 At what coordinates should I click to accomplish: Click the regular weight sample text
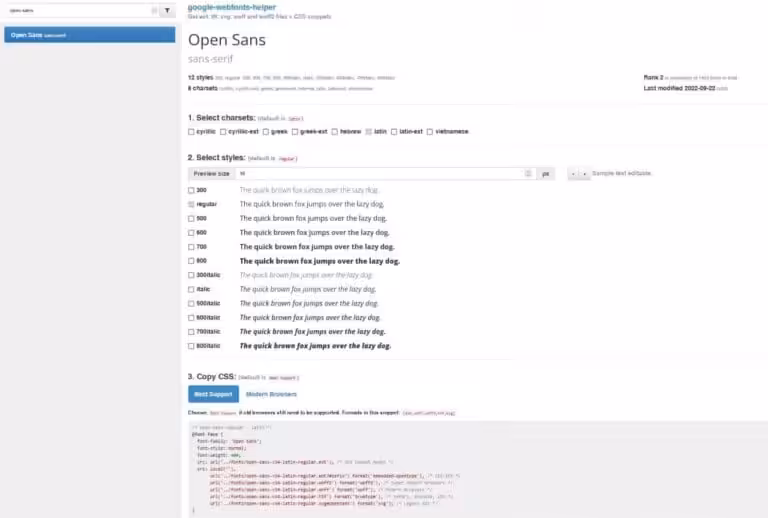(x=312, y=204)
